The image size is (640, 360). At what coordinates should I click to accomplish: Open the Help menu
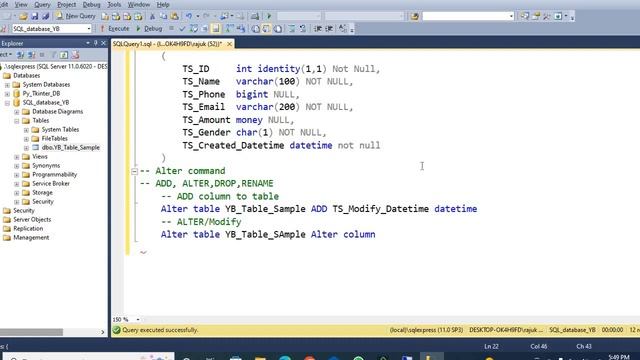(163, 4)
